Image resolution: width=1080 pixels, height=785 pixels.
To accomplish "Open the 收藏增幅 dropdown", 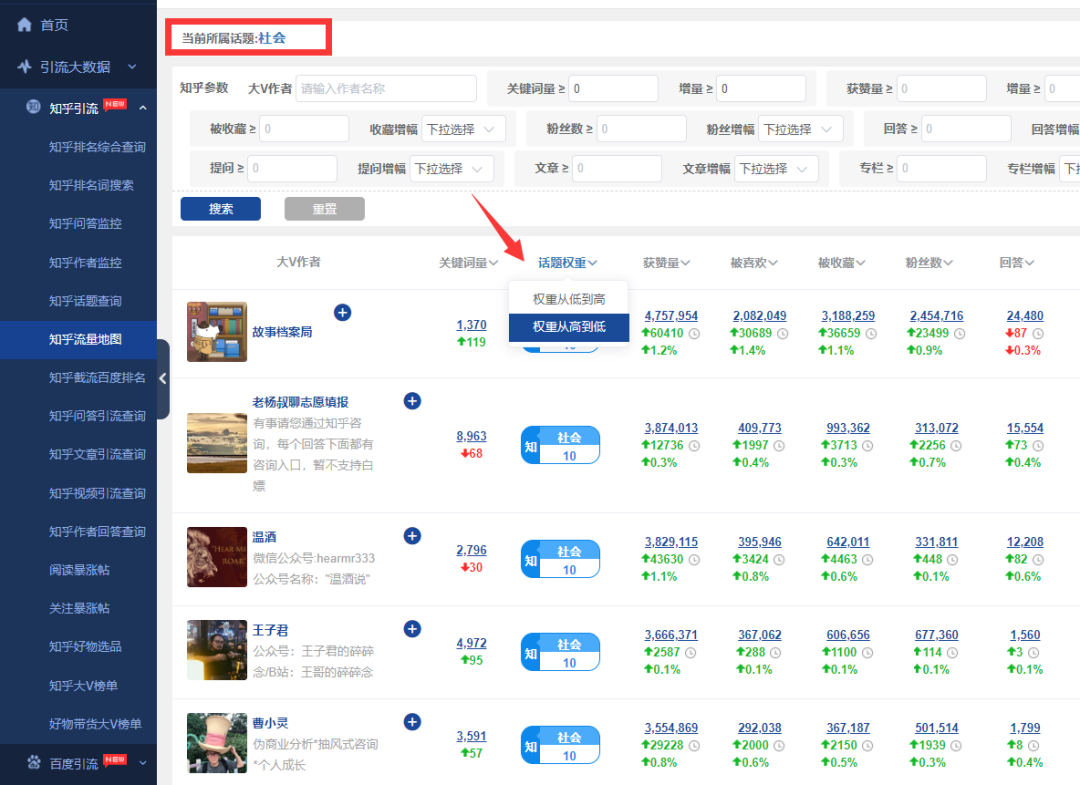I will pos(463,129).
